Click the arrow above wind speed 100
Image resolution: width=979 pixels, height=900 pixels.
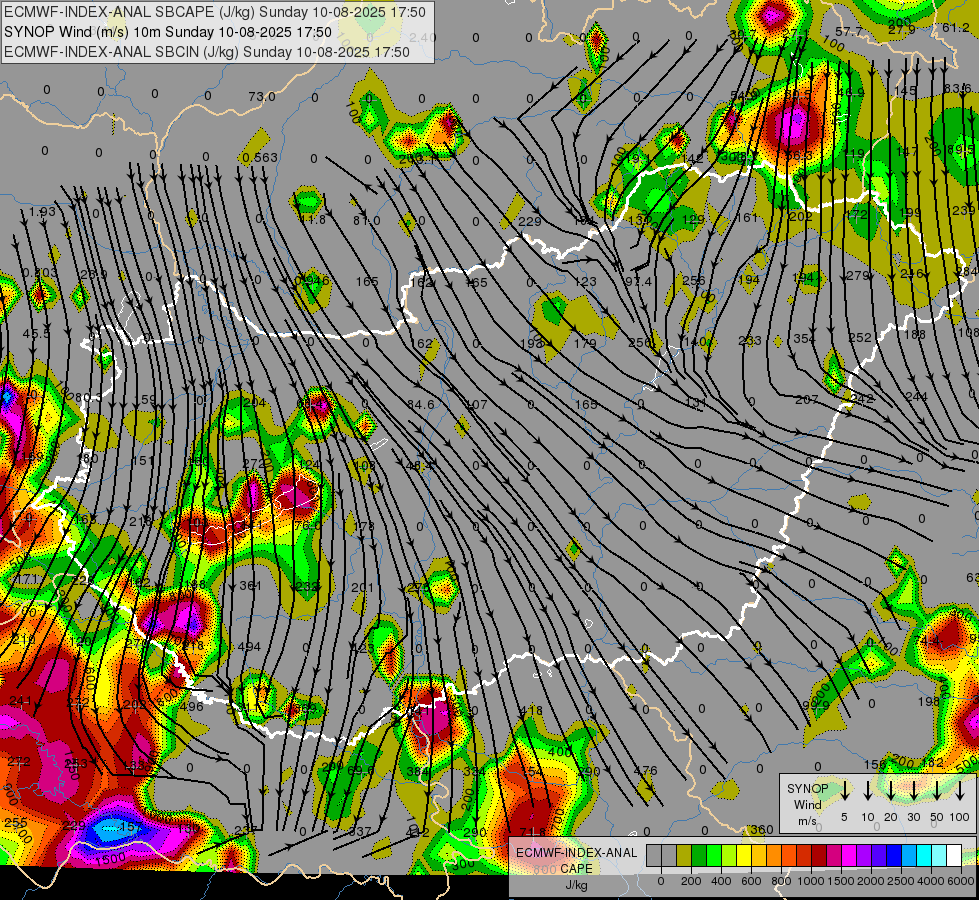960,790
